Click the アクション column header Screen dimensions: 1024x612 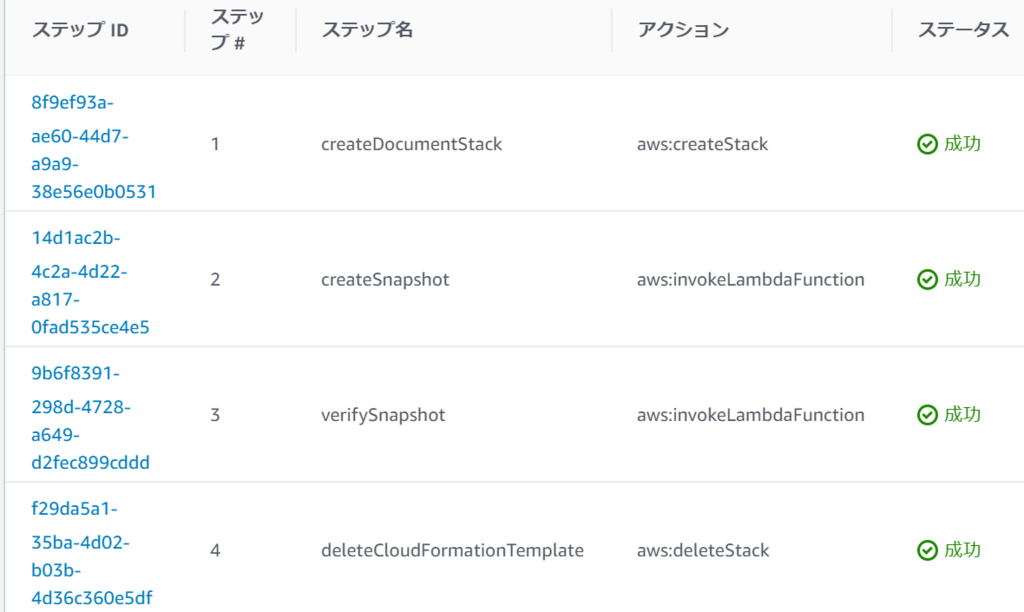coord(683,30)
